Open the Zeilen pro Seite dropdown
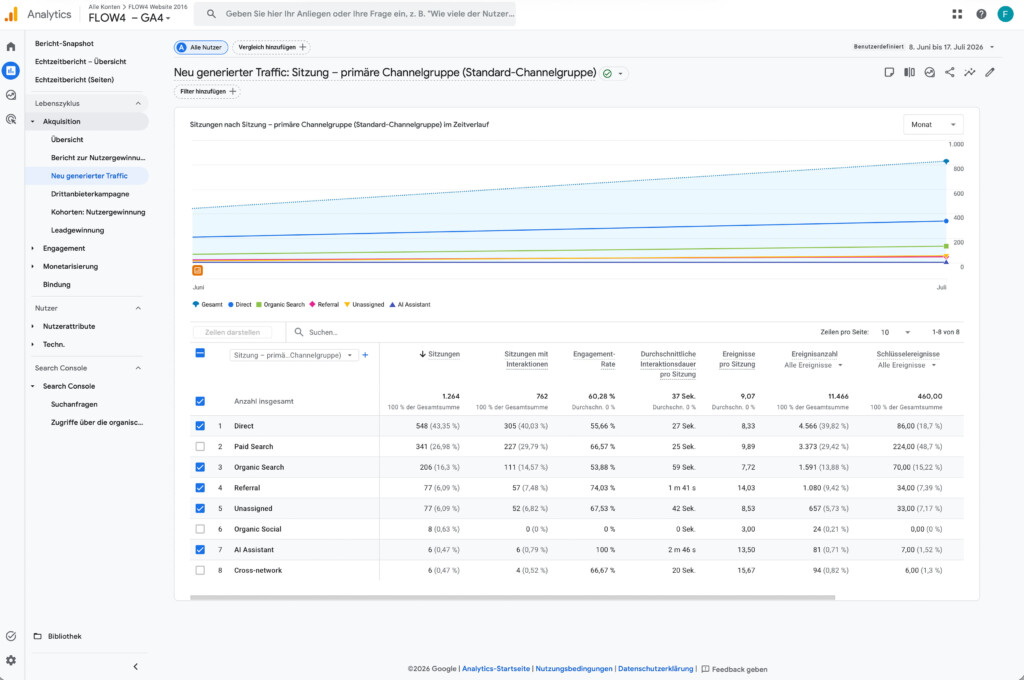 tap(895, 332)
